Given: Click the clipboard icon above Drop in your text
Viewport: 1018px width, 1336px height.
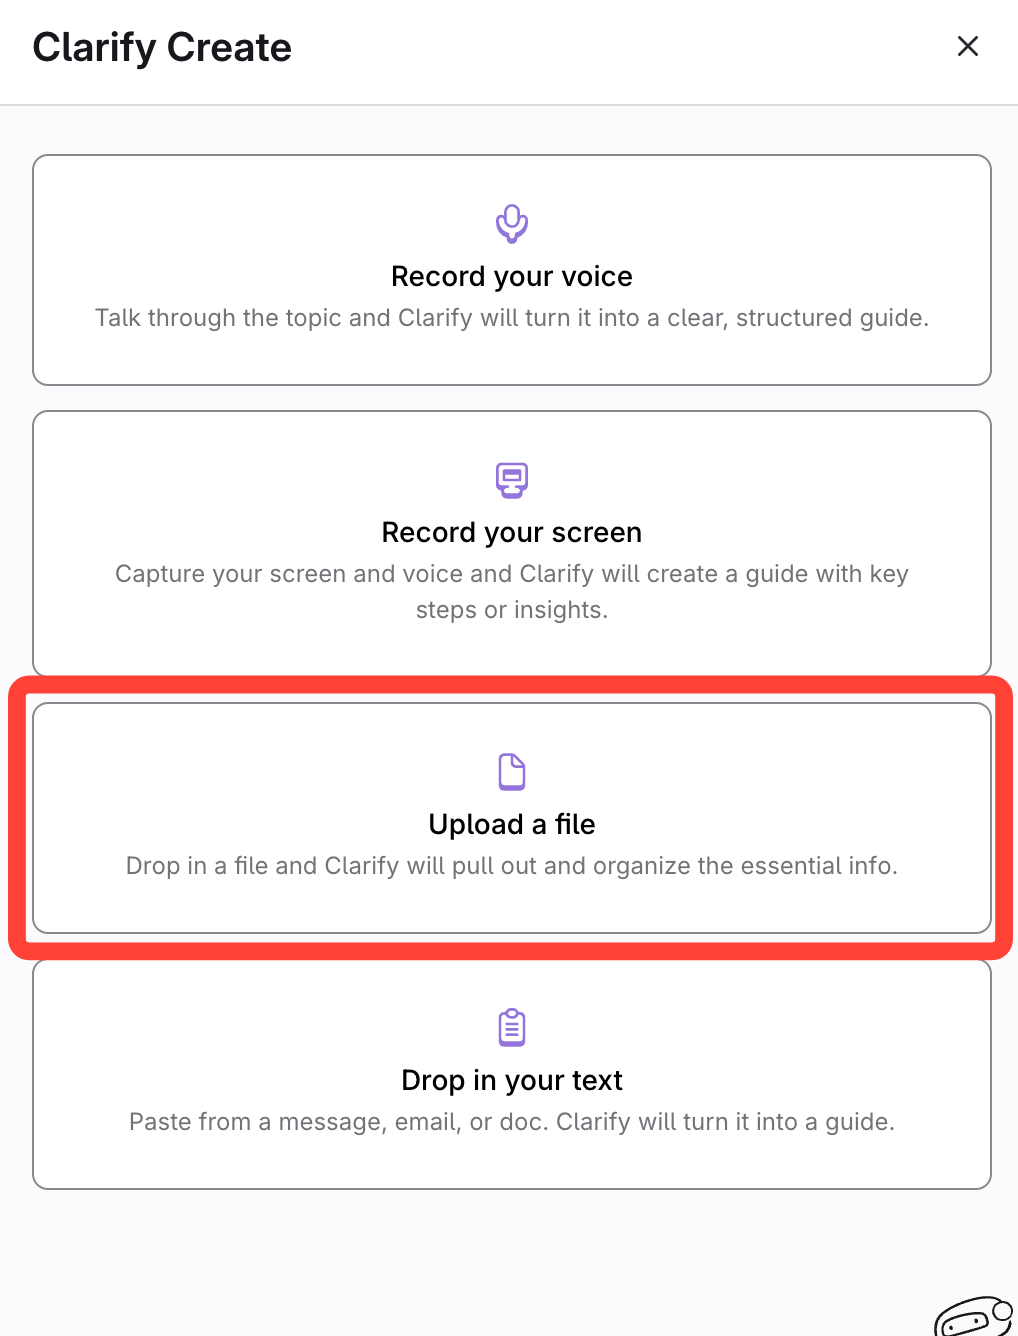Looking at the screenshot, I should pos(512,1027).
